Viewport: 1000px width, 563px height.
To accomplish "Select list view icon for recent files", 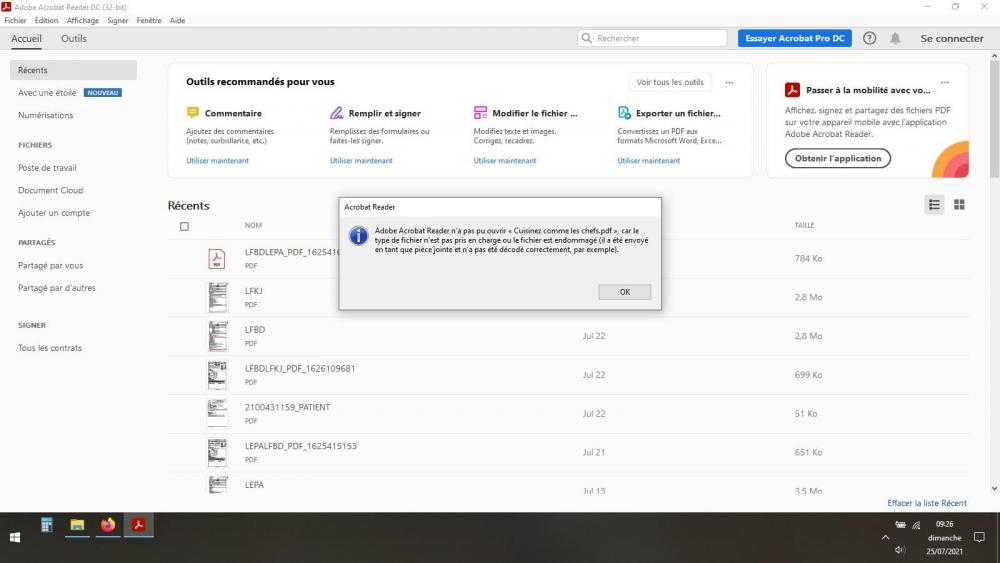I will tap(934, 205).
